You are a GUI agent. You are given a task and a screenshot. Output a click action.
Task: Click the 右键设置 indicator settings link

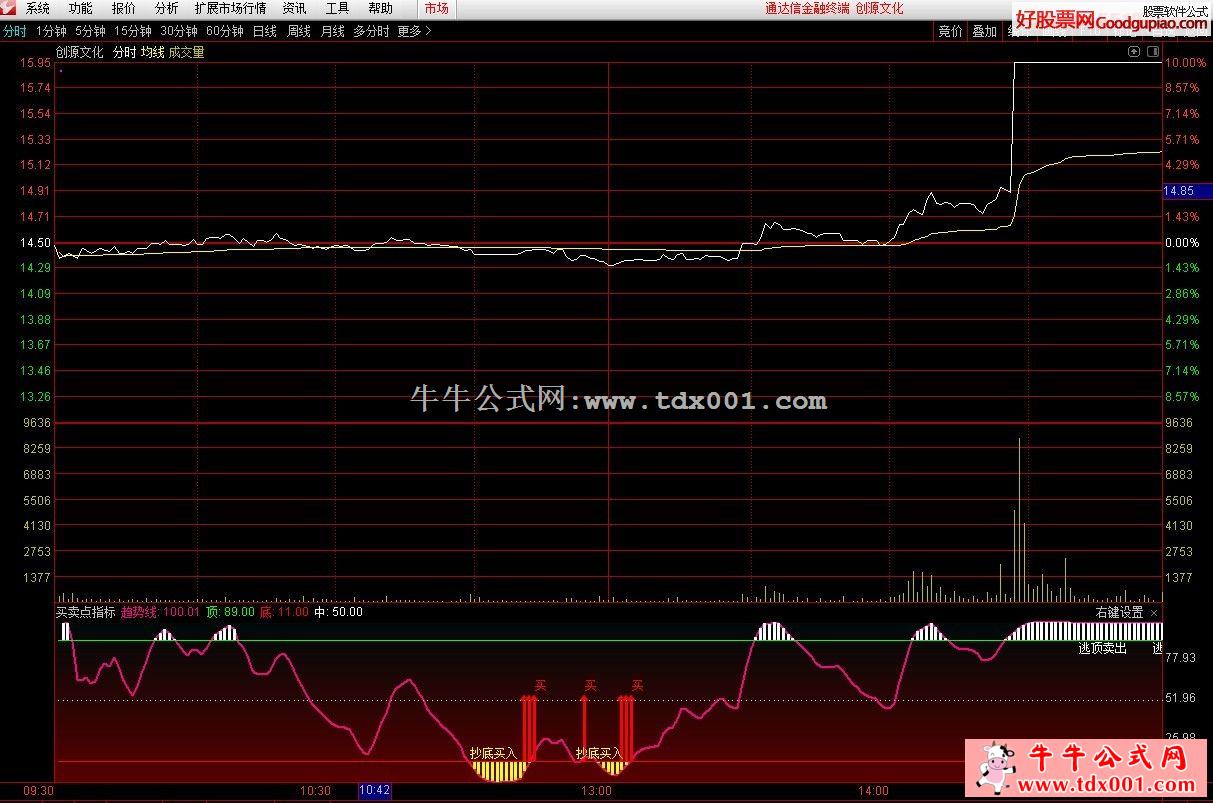pyautogui.click(x=1119, y=613)
